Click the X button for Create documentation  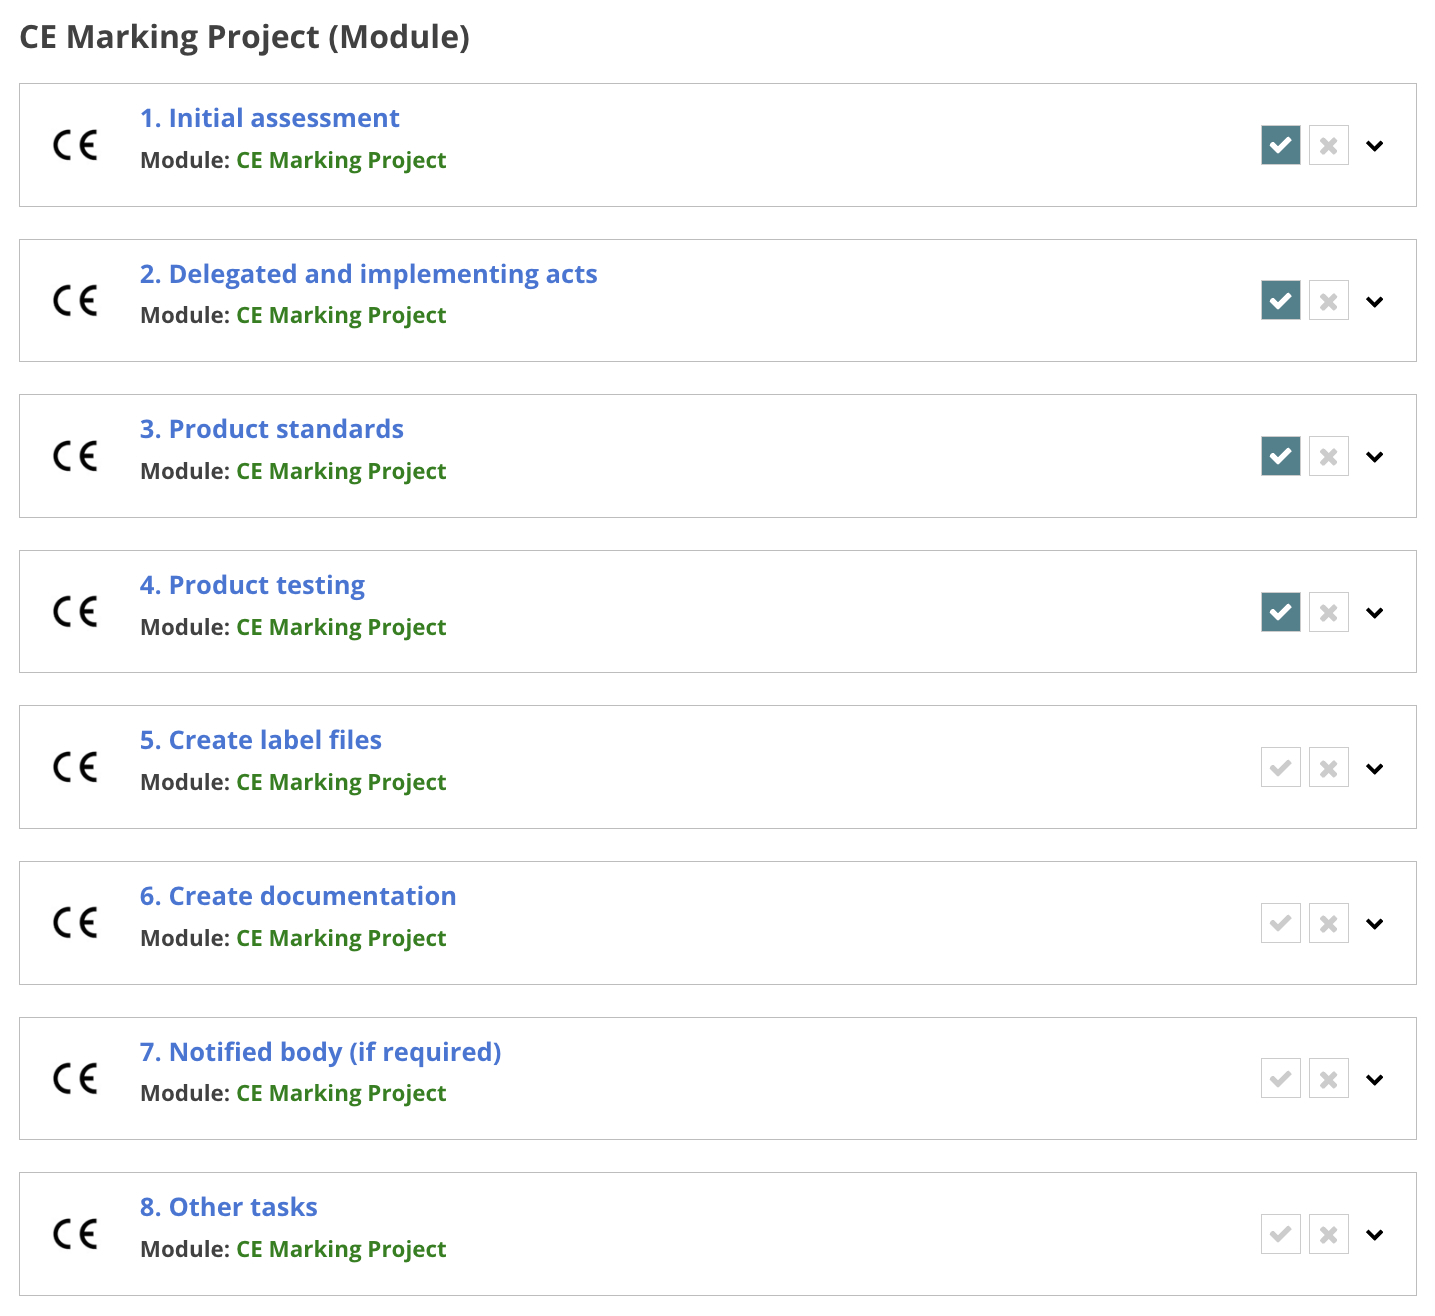1329,923
